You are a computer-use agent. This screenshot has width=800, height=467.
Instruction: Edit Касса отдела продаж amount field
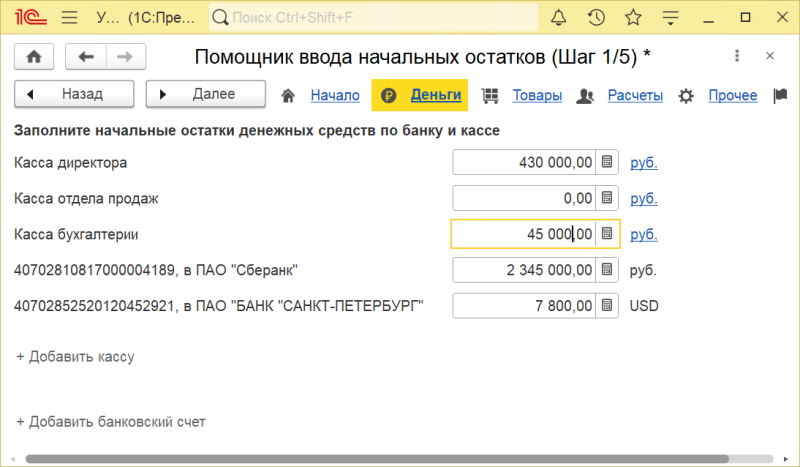point(523,198)
